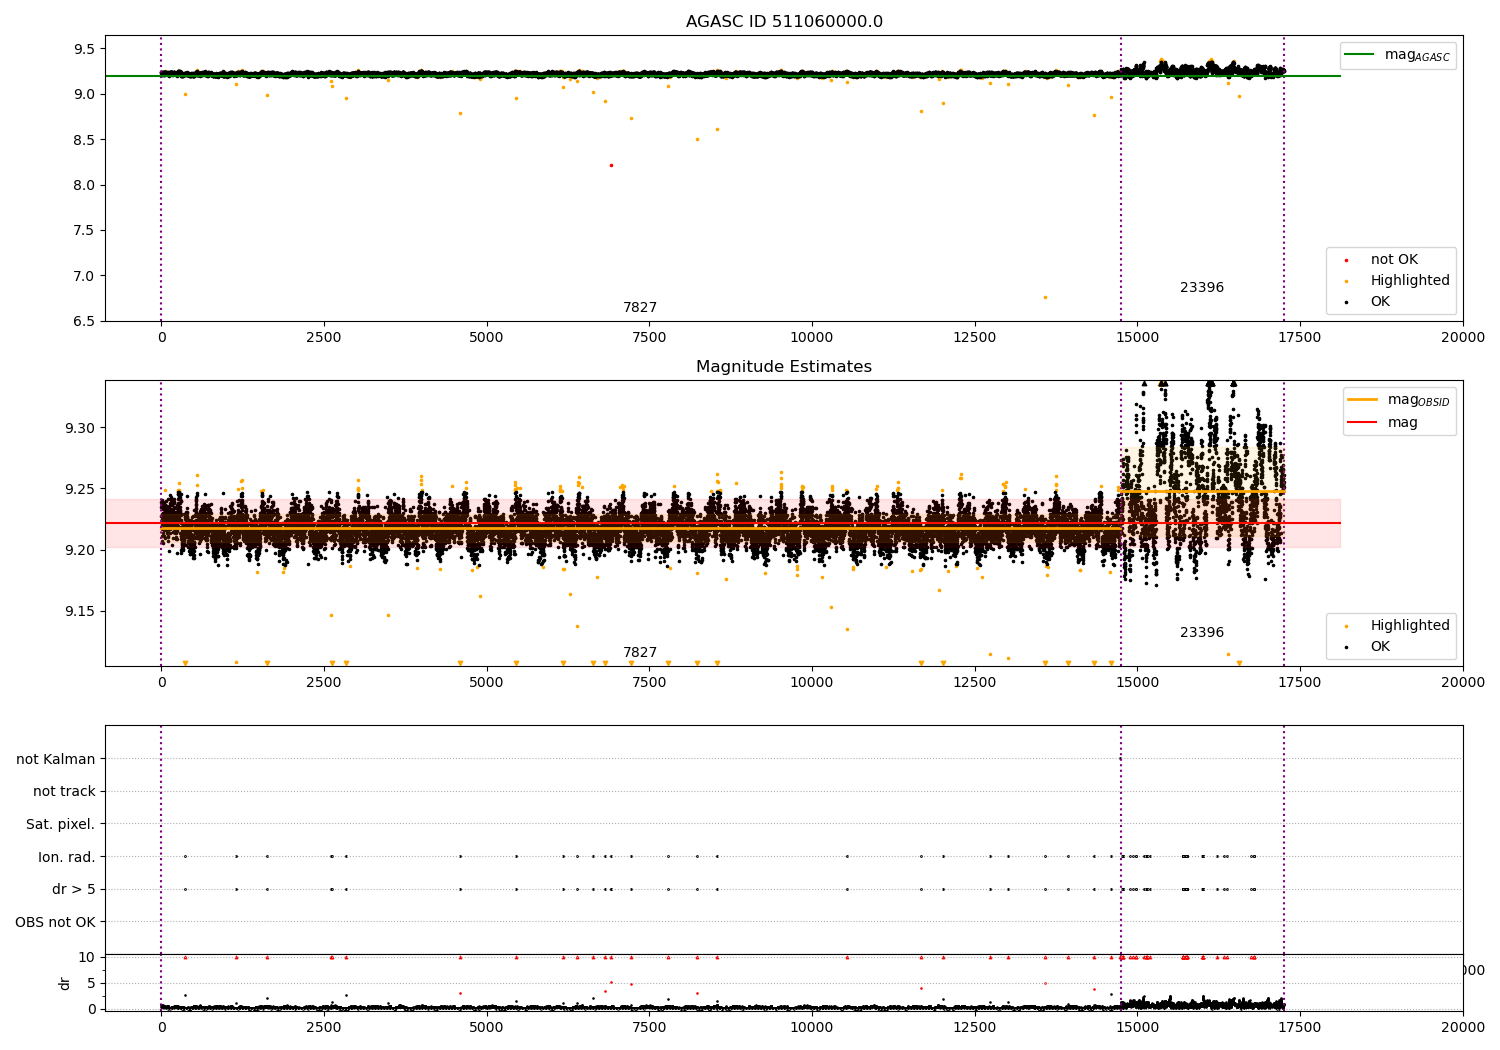Click the 'Ion. rad.' row label

click(67, 857)
